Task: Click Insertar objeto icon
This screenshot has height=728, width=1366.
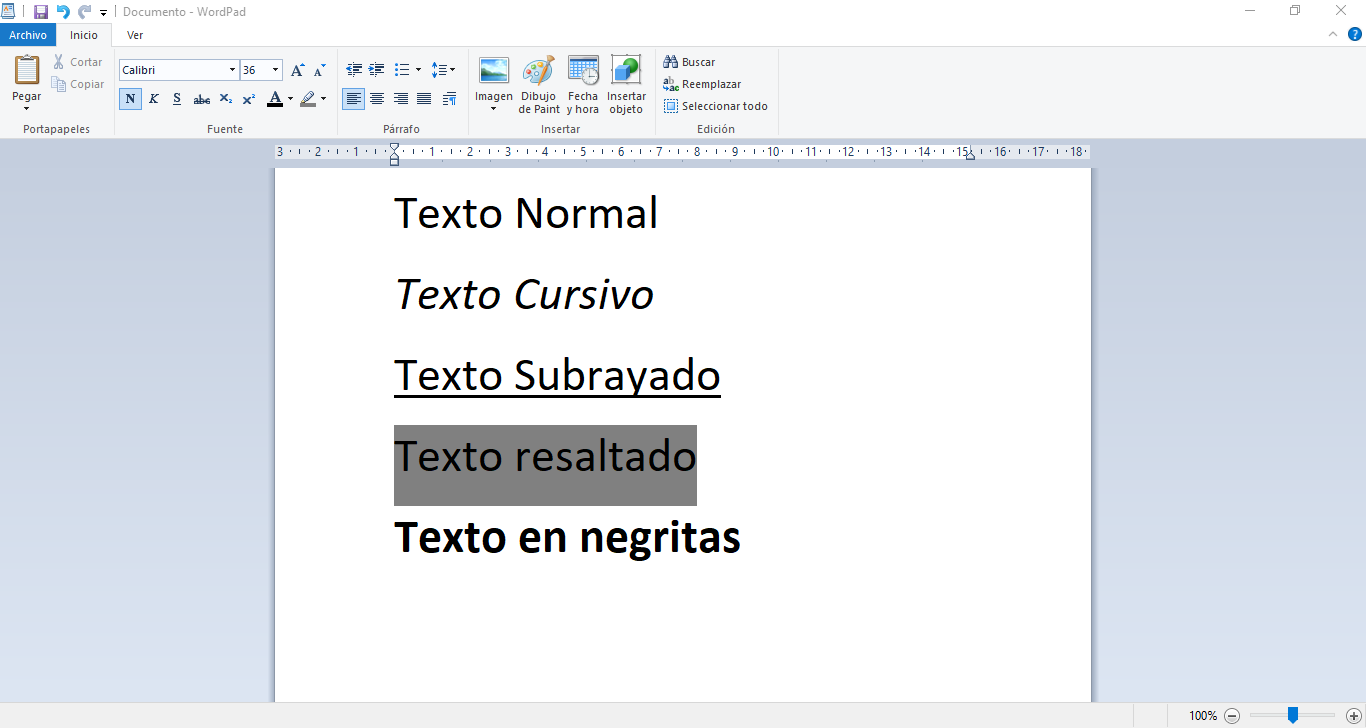Action: point(626,72)
